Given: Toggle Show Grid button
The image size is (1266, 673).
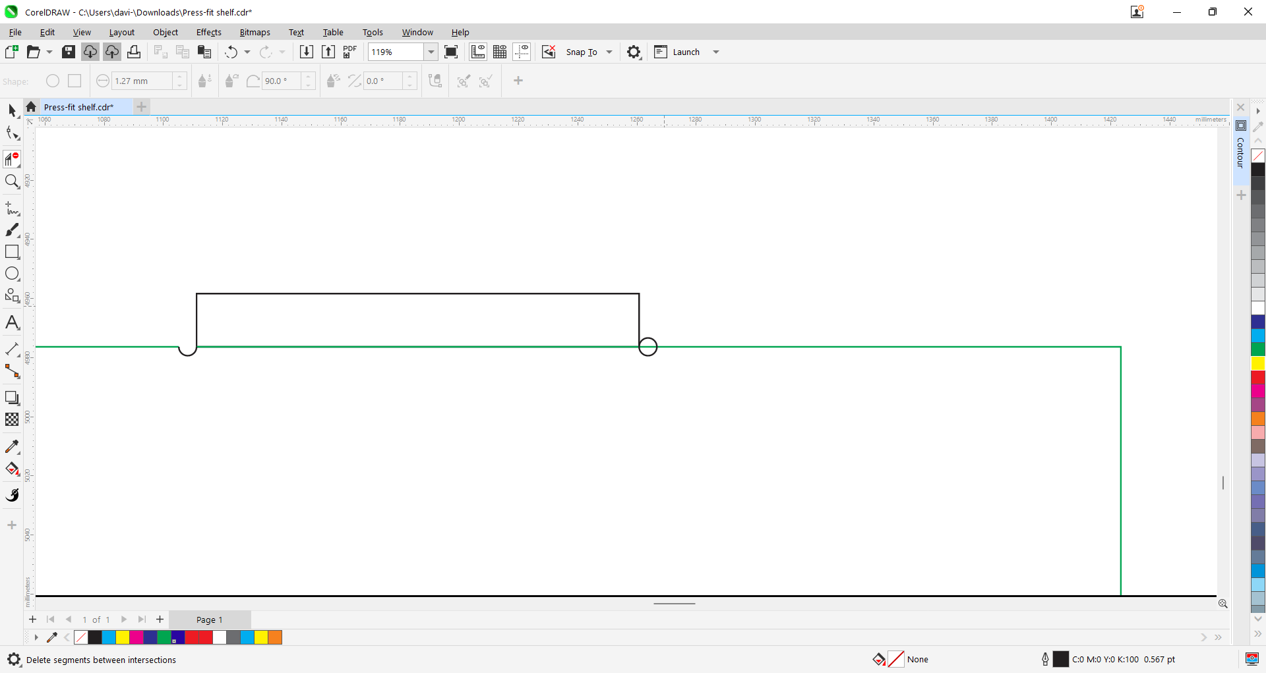Looking at the screenshot, I should pos(500,52).
